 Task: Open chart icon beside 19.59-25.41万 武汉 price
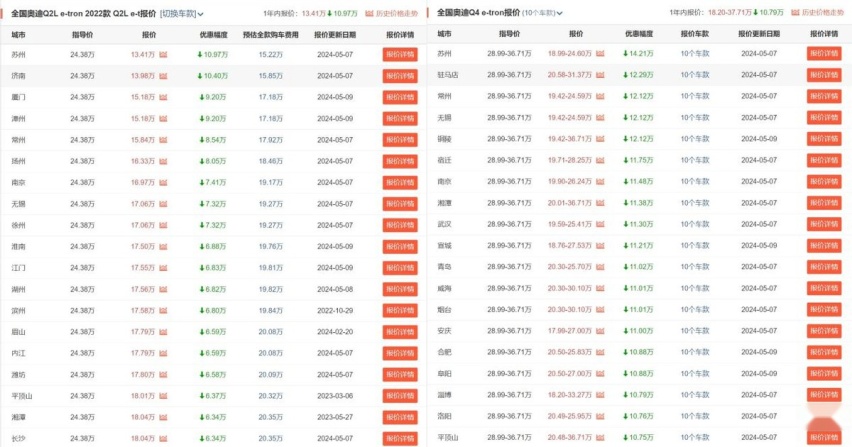600,224
